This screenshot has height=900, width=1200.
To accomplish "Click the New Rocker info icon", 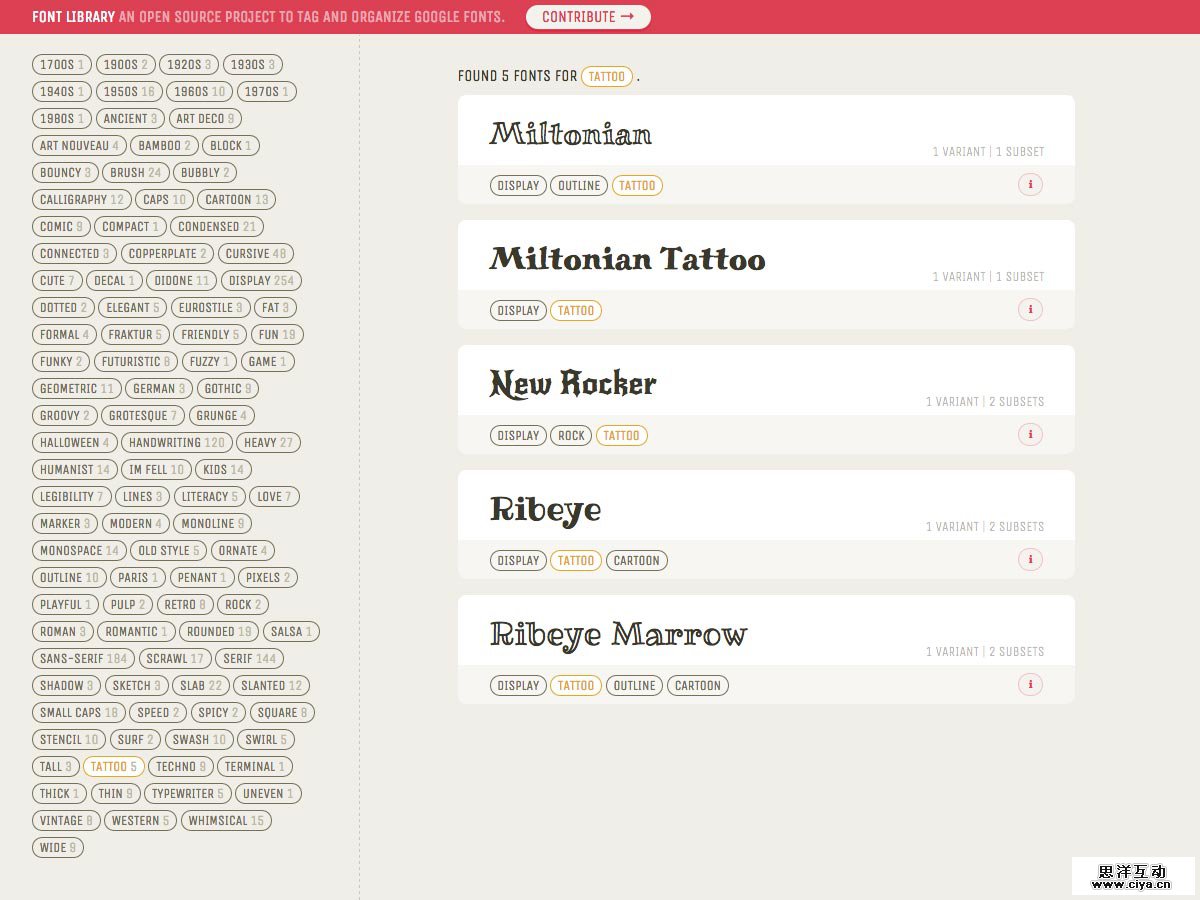I will point(1030,435).
